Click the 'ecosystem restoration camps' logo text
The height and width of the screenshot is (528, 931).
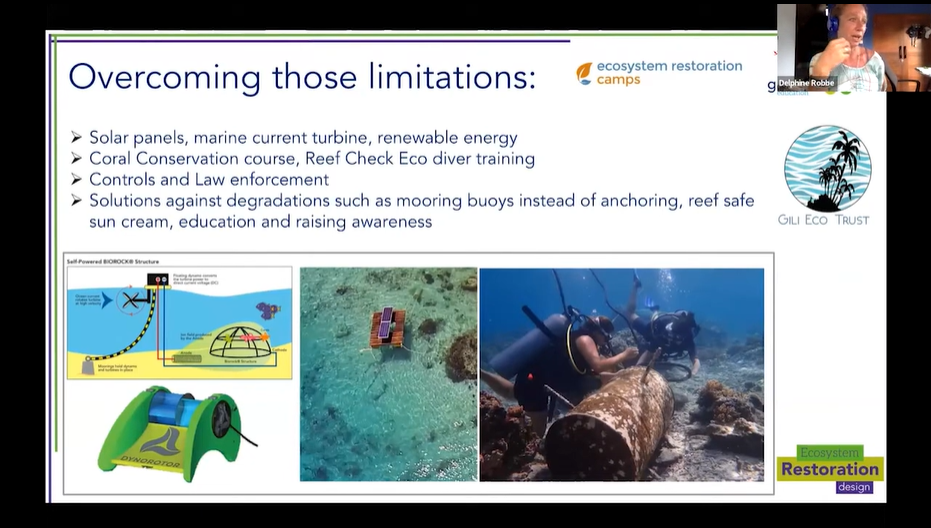pyautogui.click(x=668, y=73)
